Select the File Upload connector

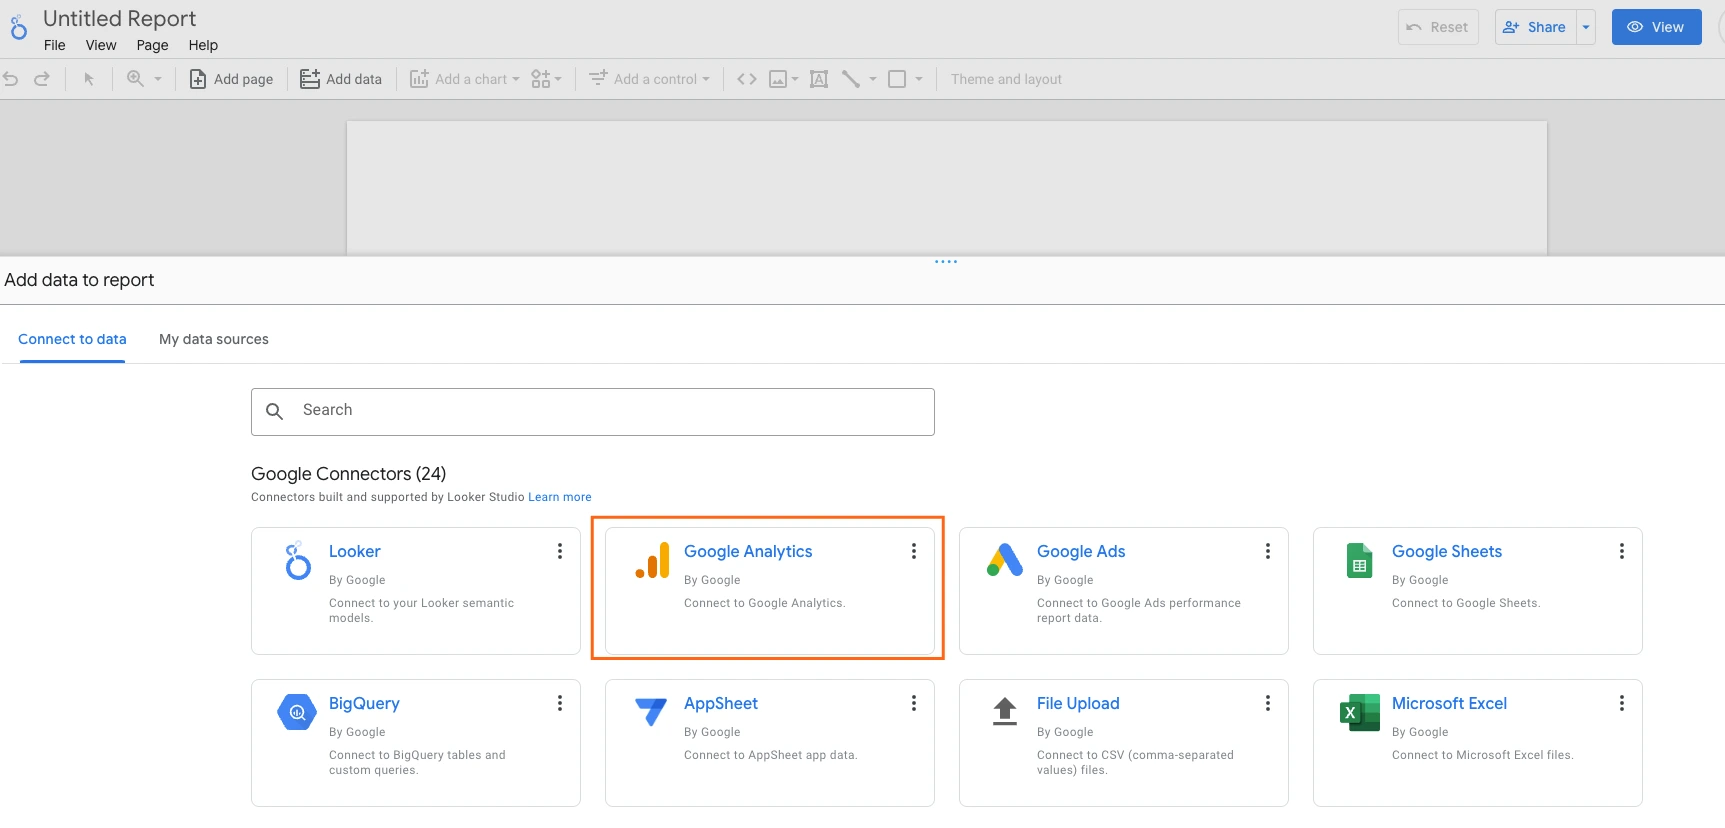[x=1124, y=743]
